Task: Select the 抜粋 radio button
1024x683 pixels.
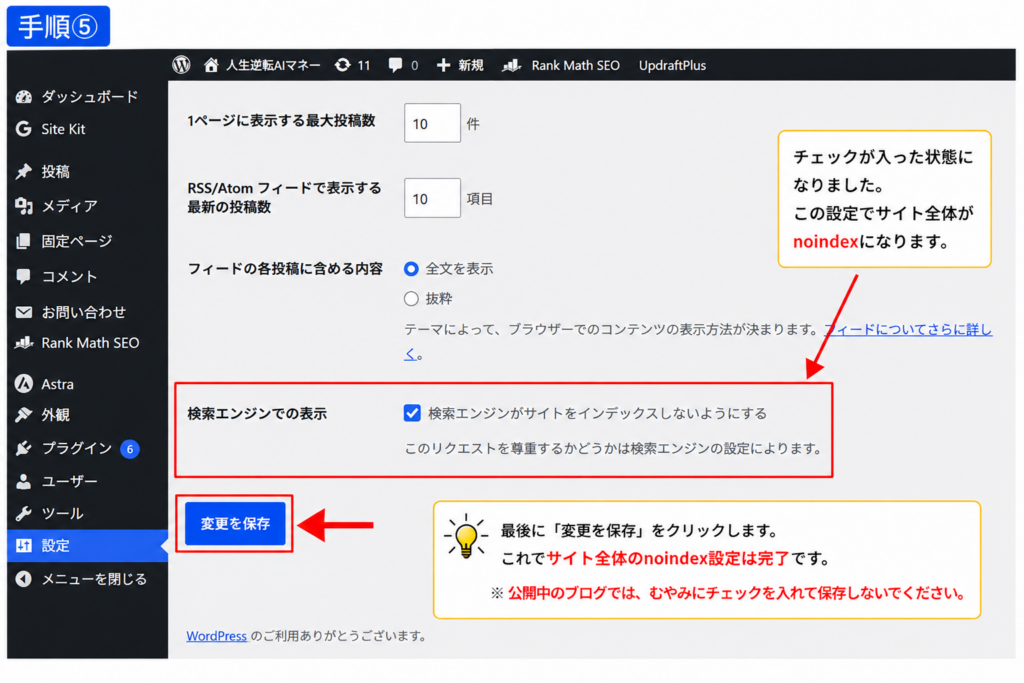Action: point(411,298)
